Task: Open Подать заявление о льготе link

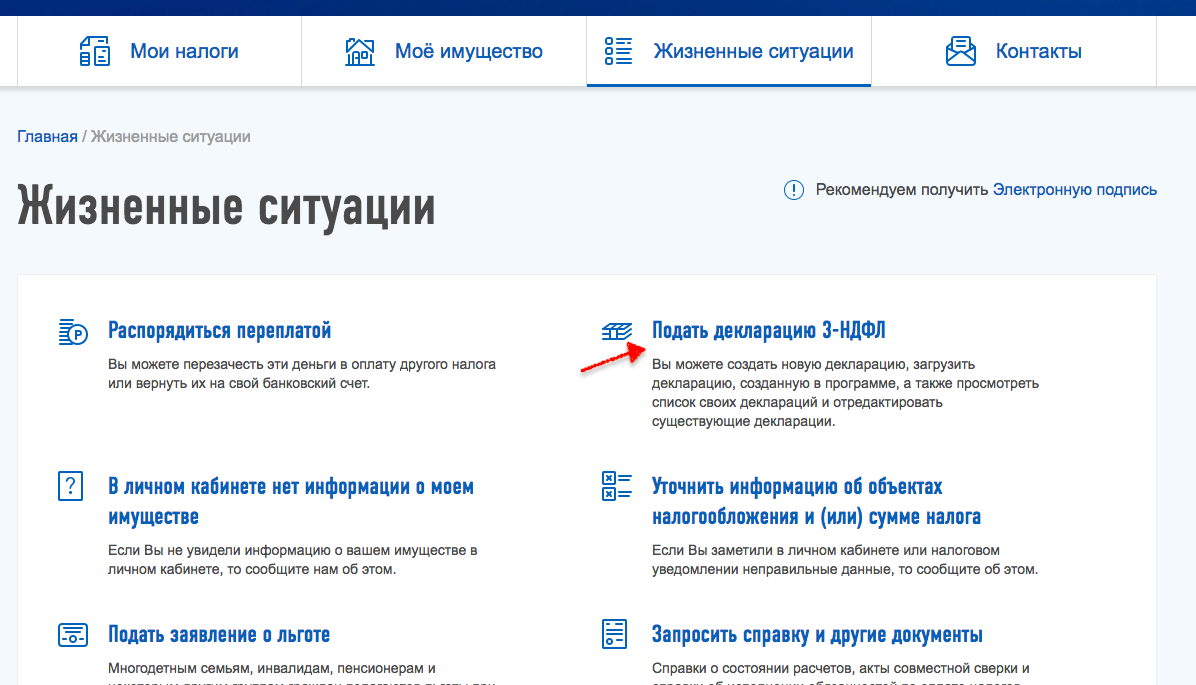Action: tap(218, 634)
